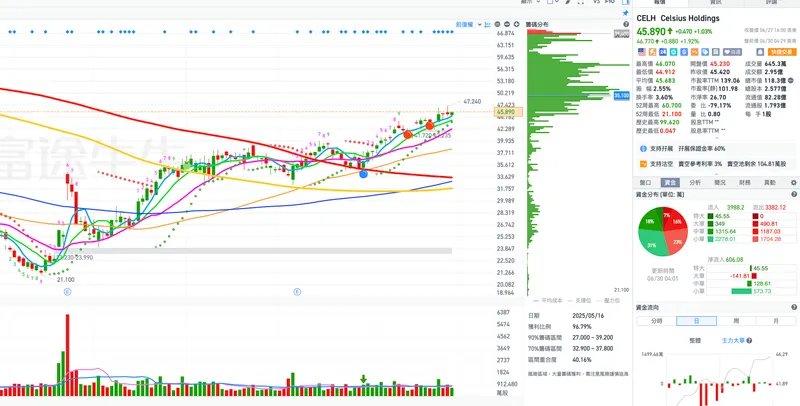Switch to the 盤口 tab
Viewport: 800px width, 406px height.
coord(645,183)
